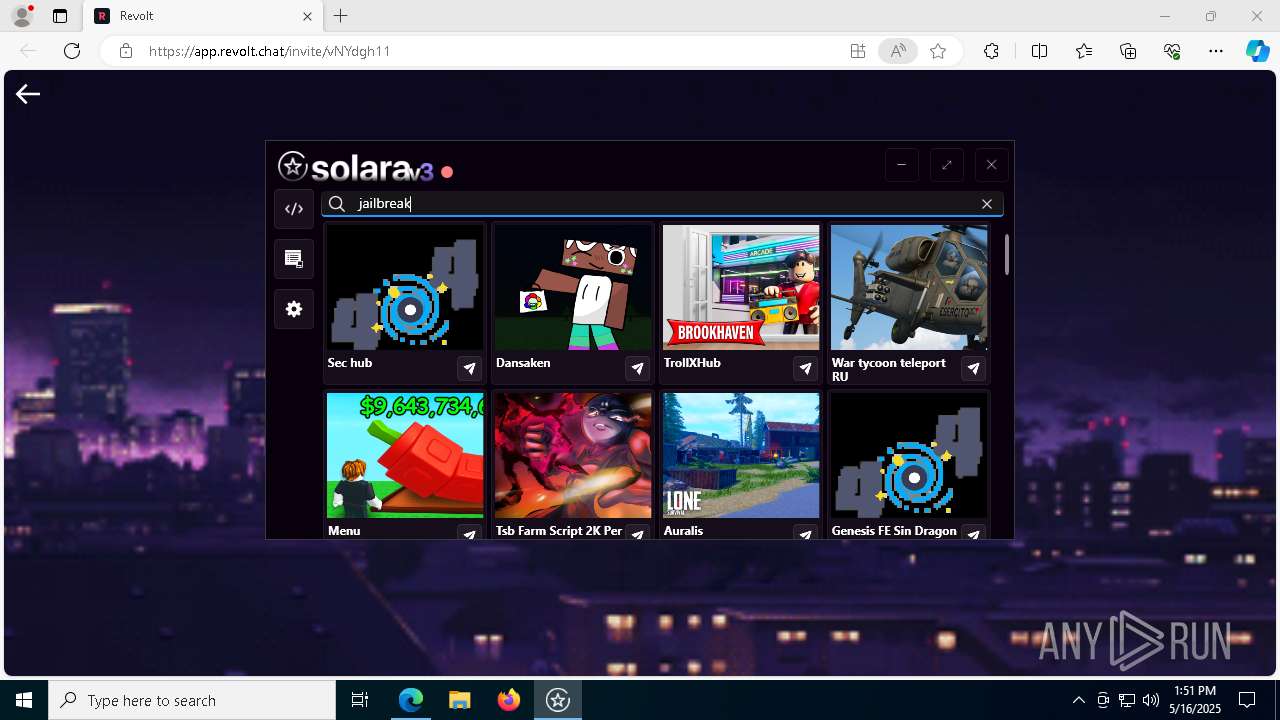This screenshot has height=720, width=1280.
Task: Clear the jailbreak search text
Action: (x=987, y=204)
